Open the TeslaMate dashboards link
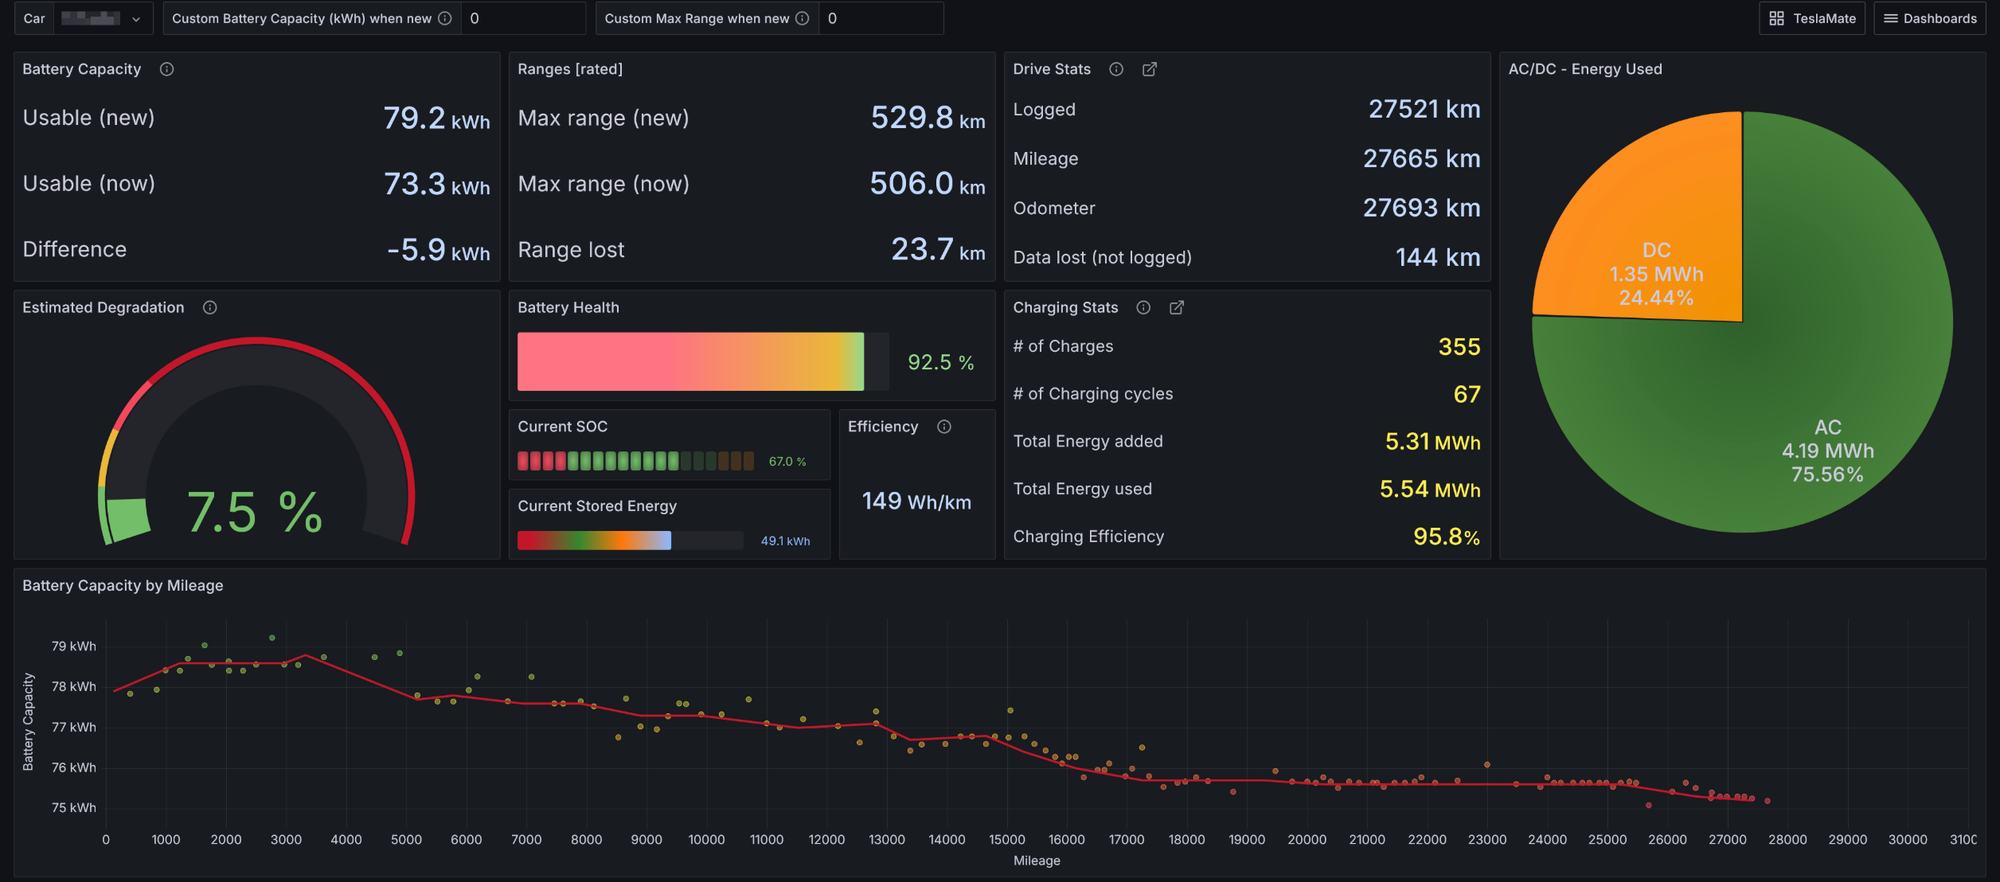2000x882 pixels. click(x=1811, y=19)
